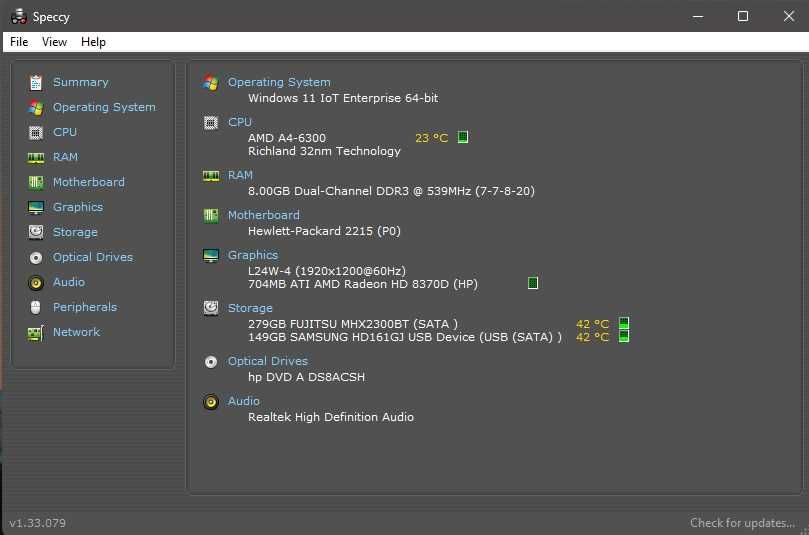
Task: Open Storage section in sidebar
Action: coord(75,232)
